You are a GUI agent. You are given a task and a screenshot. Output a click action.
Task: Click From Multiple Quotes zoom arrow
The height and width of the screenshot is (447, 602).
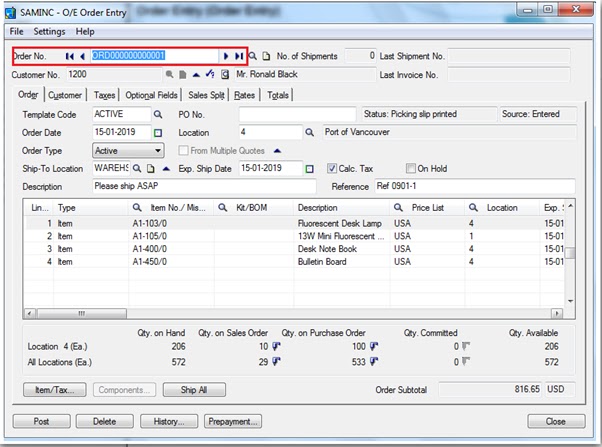277,151
